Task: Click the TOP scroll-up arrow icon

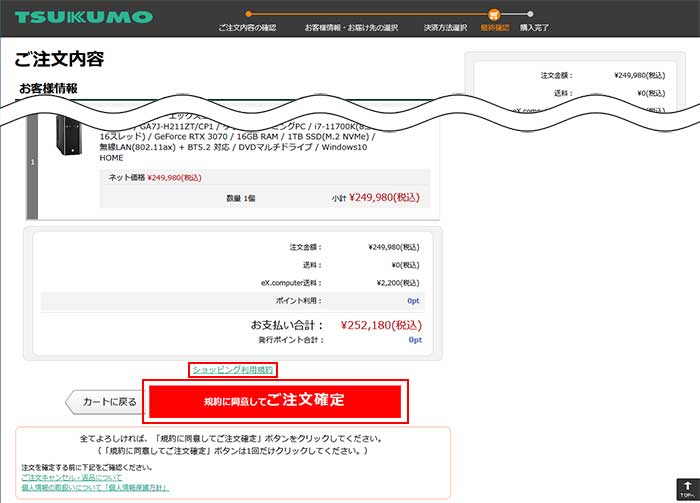Action: coord(687,489)
